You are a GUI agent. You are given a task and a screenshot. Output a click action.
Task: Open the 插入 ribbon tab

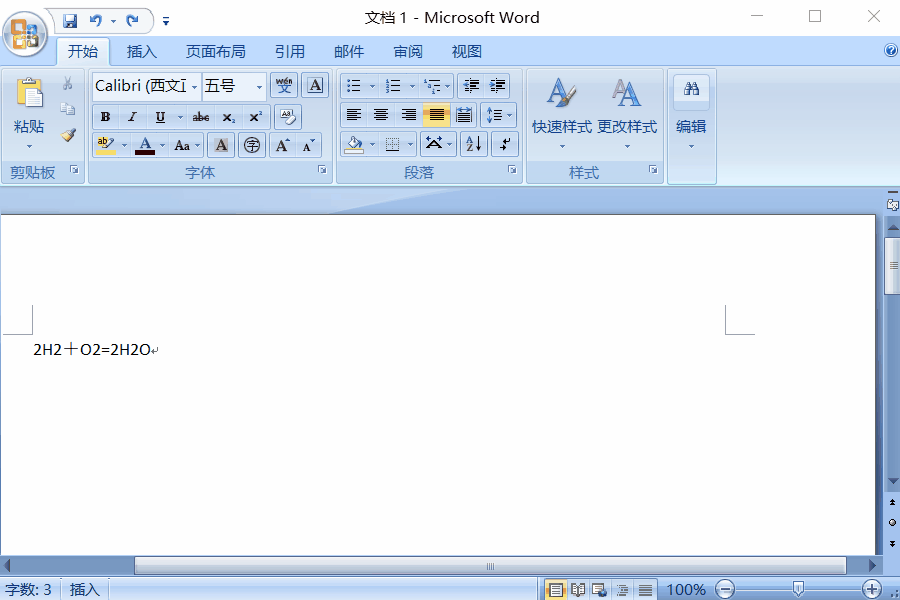click(x=141, y=52)
